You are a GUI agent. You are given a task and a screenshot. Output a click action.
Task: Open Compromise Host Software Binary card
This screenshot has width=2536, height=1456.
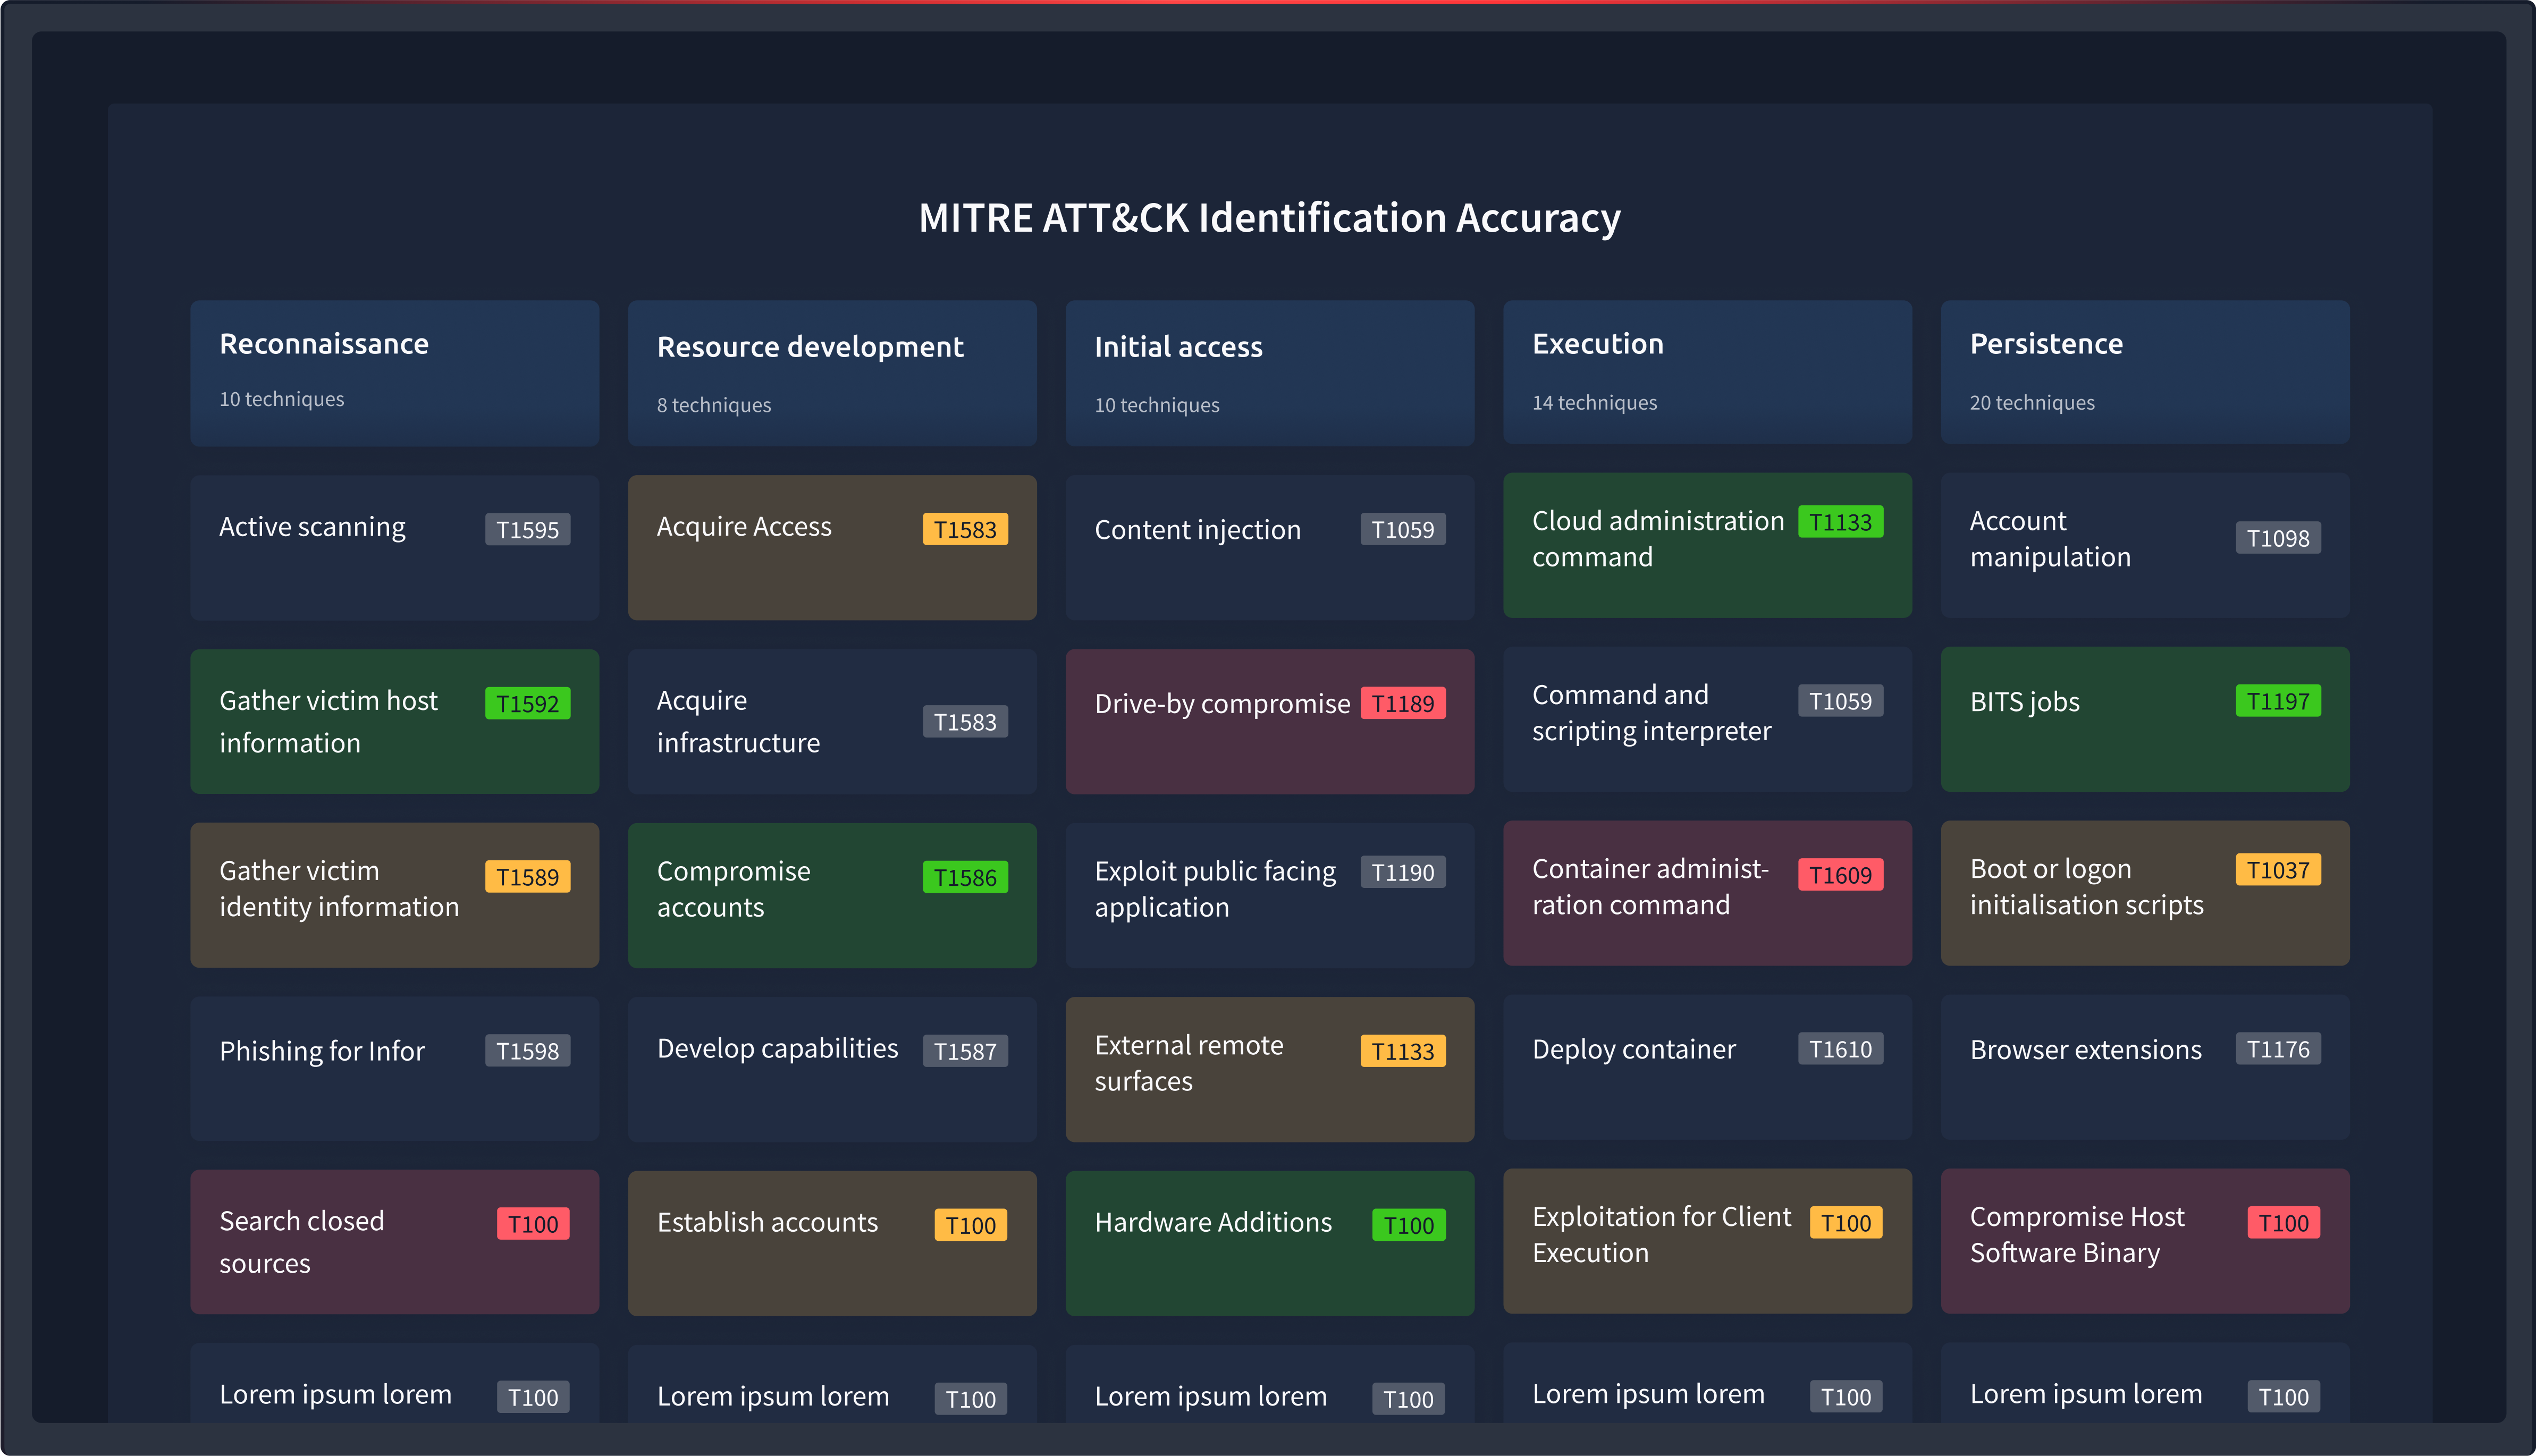[x=2145, y=1241]
